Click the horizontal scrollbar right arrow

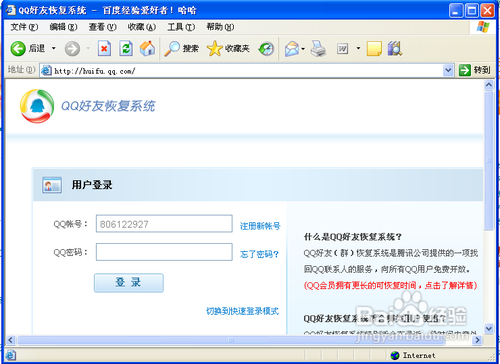click(477, 340)
